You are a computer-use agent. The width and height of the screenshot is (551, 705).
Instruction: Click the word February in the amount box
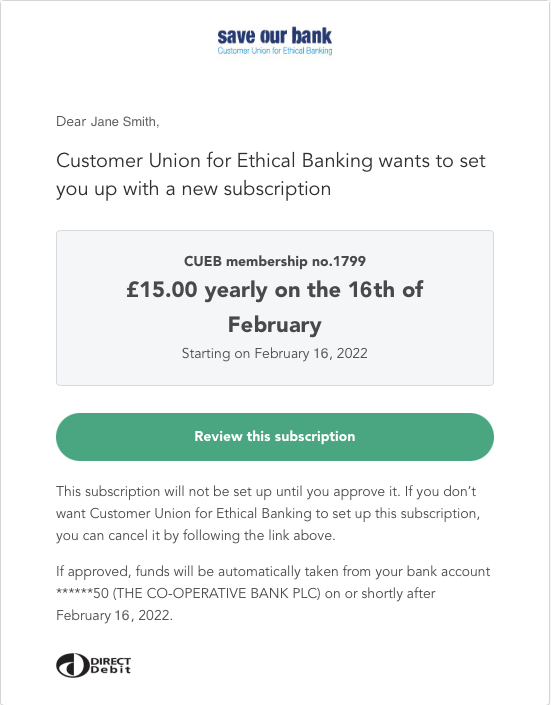tap(275, 325)
